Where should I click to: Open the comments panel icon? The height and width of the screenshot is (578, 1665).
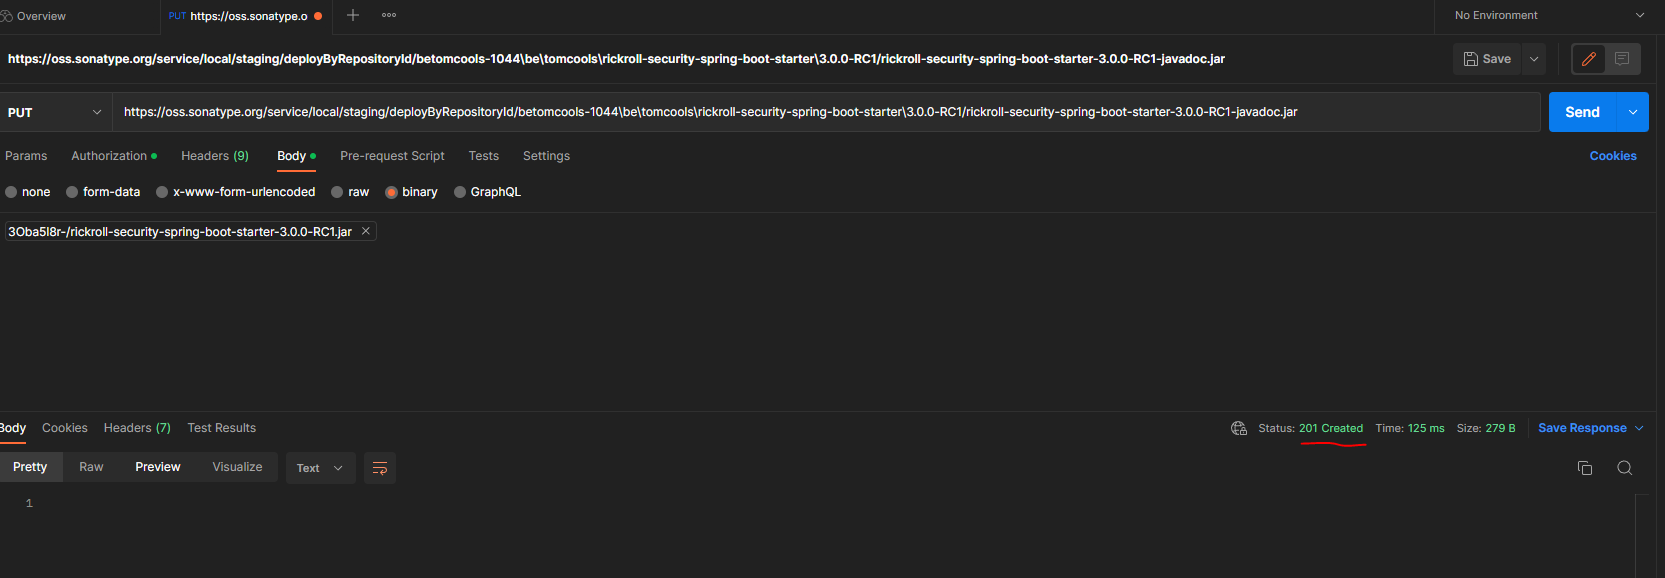coord(1620,59)
